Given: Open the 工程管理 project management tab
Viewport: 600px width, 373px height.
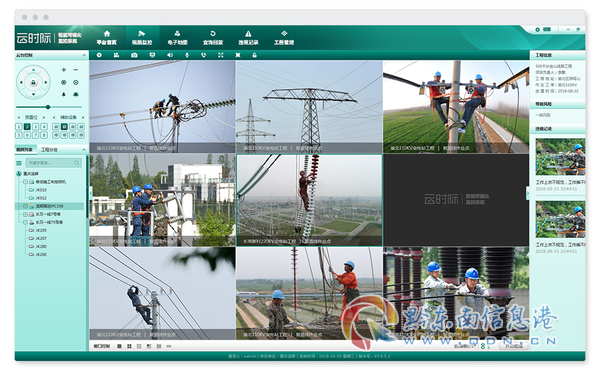Looking at the screenshot, I should coord(284,37).
